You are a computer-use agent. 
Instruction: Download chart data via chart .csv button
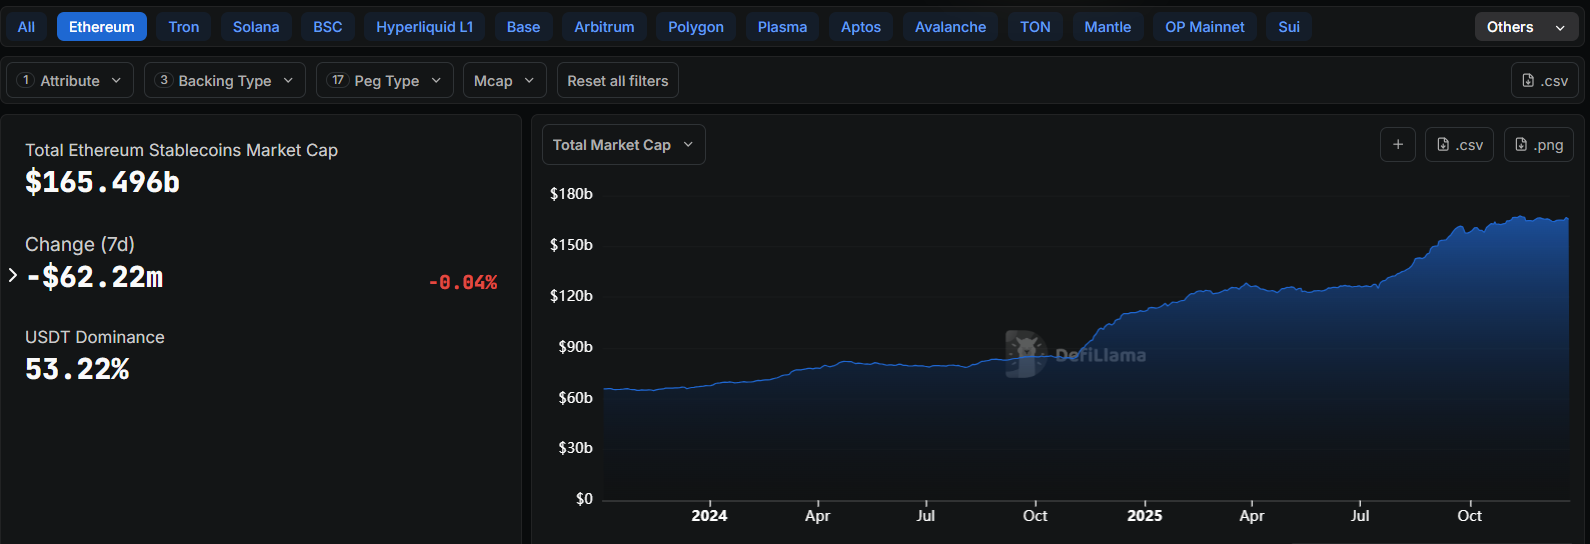click(x=1459, y=145)
